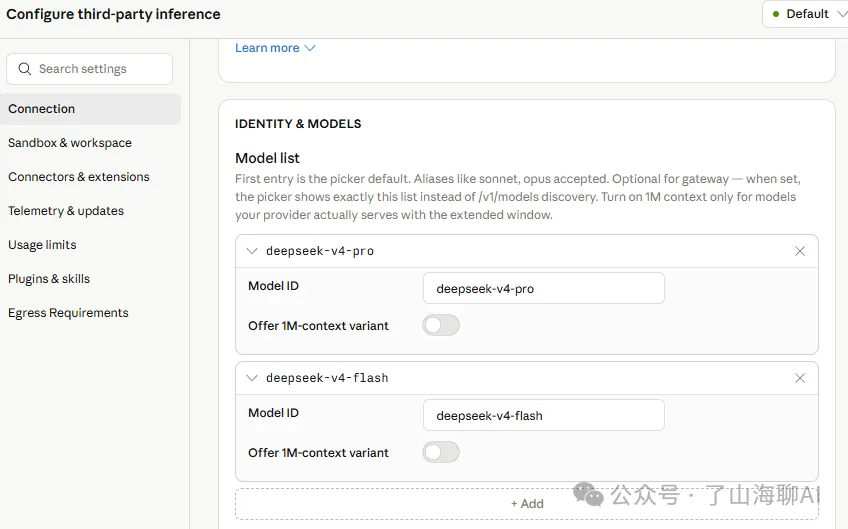The height and width of the screenshot is (529, 848).
Task: Focus the Search settings field
Action: [x=90, y=69]
